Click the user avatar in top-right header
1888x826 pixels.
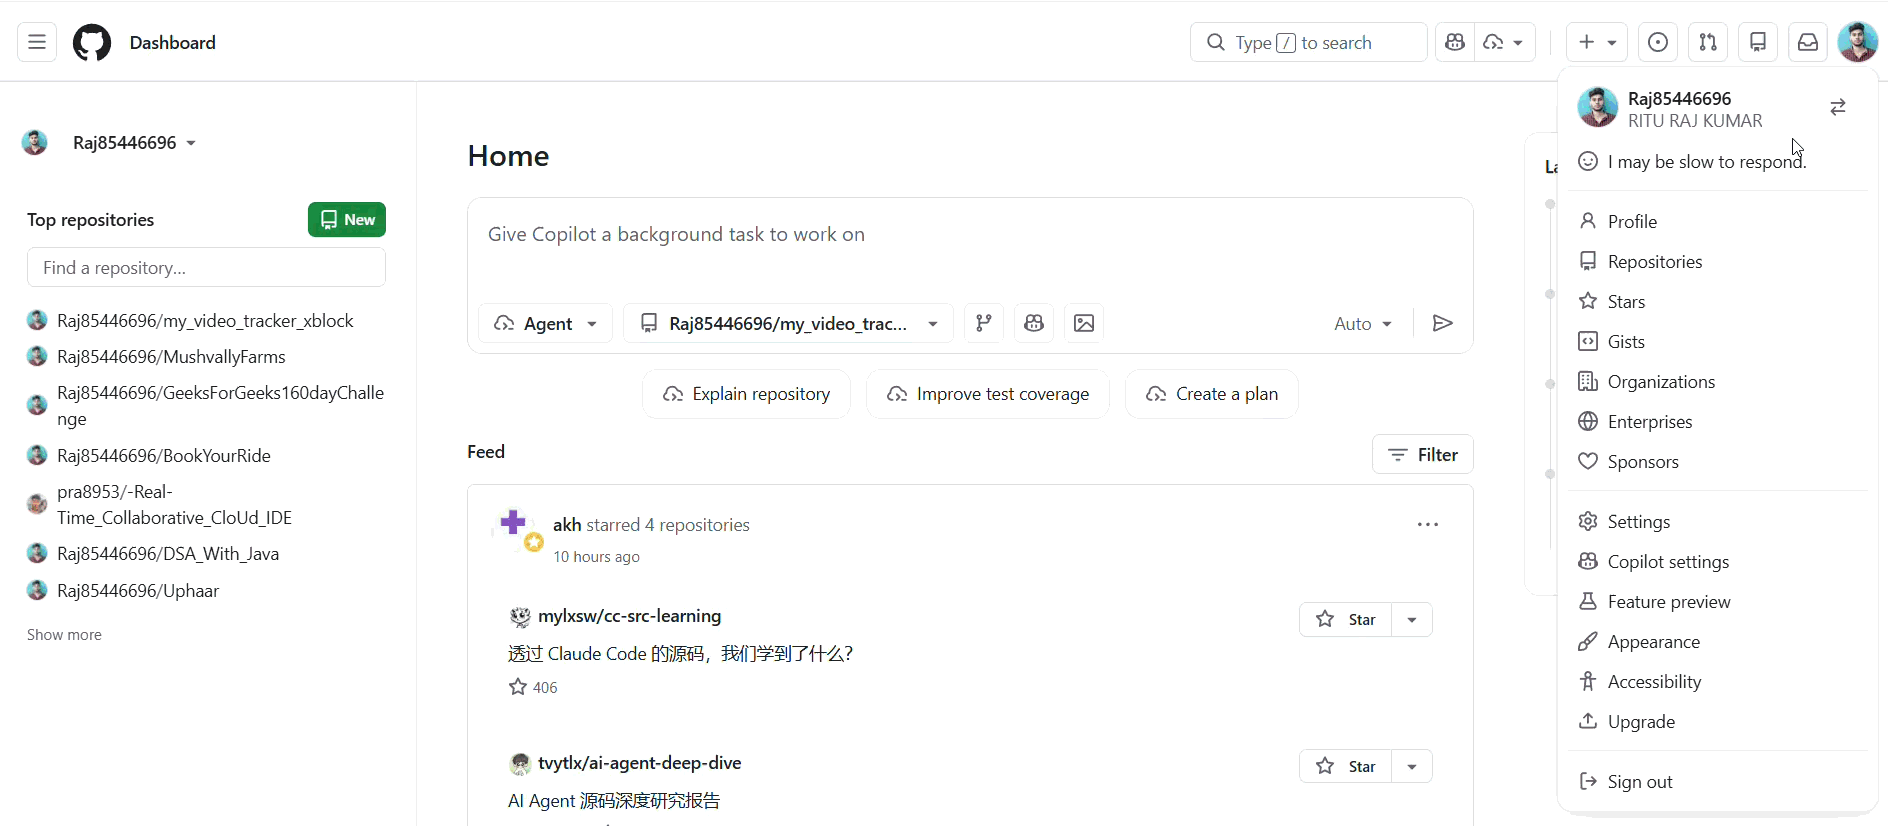click(x=1858, y=42)
